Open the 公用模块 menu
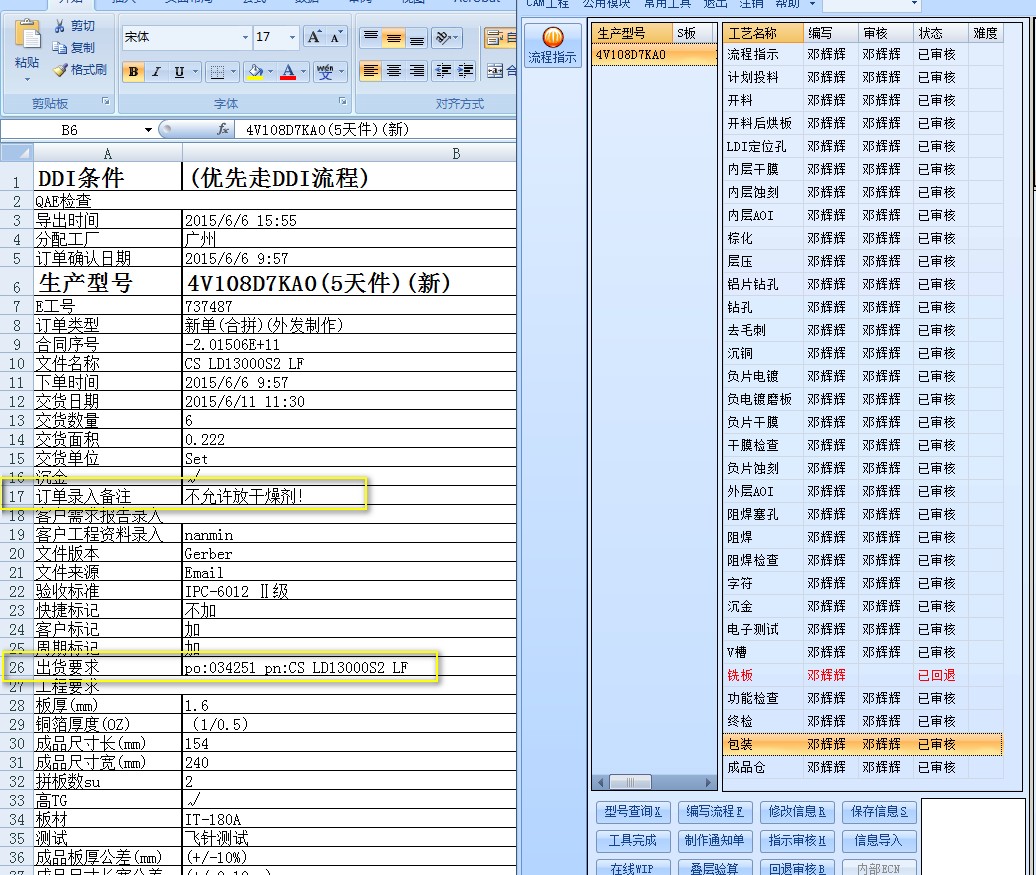The height and width of the screenshot is (875, 1036). [606, 4]
